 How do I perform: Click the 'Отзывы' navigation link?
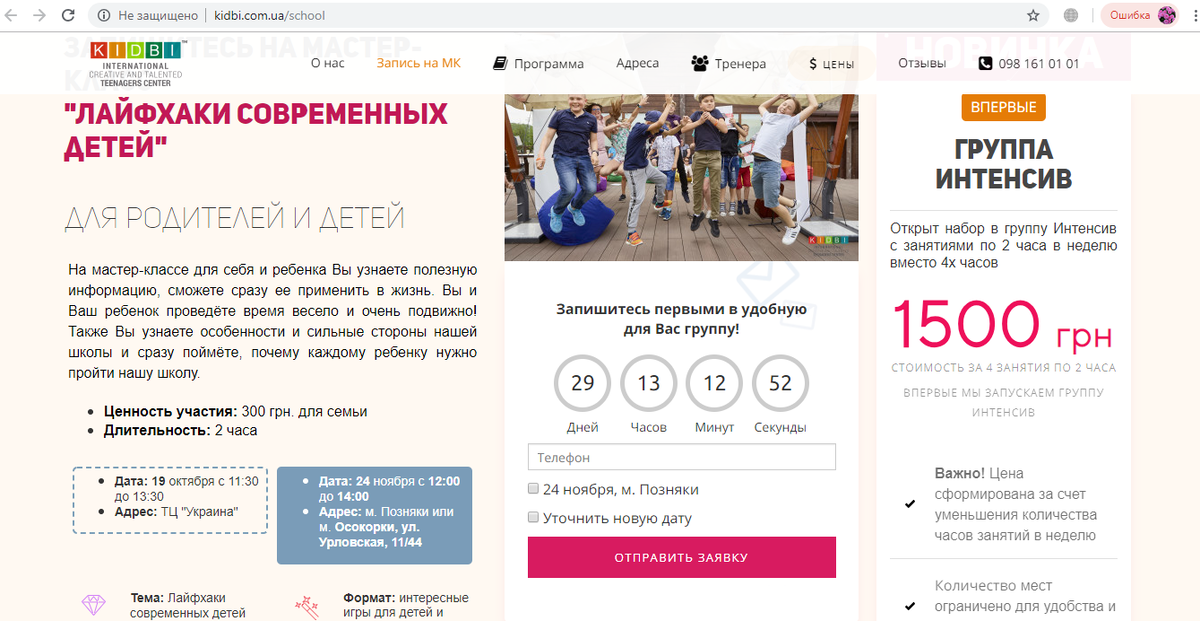point(922,63)
